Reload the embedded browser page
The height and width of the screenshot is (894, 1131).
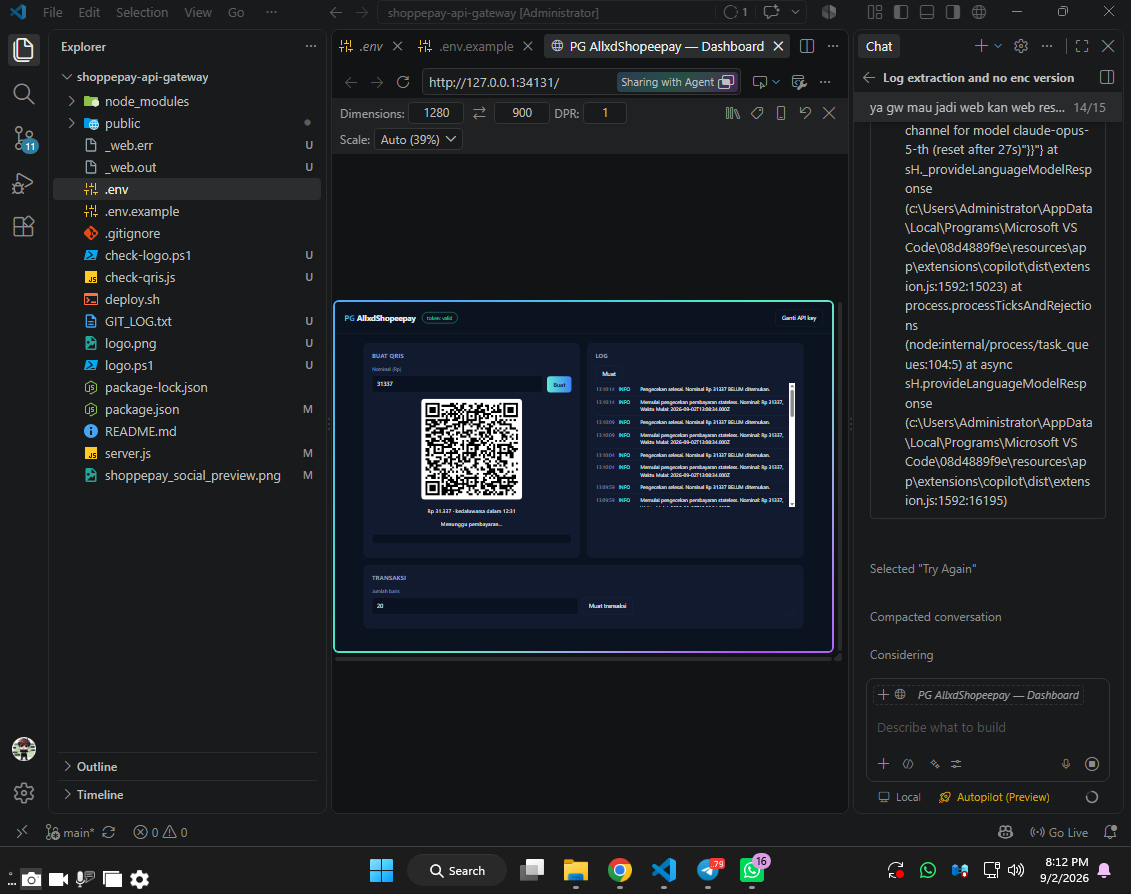[x=403, y=82]
